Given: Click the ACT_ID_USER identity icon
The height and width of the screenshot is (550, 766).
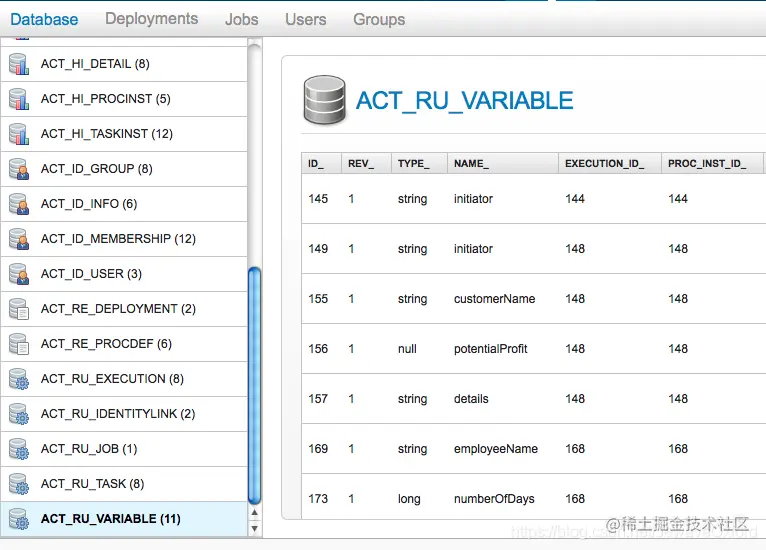Looking at the screenshot, I should pos(19,274).
